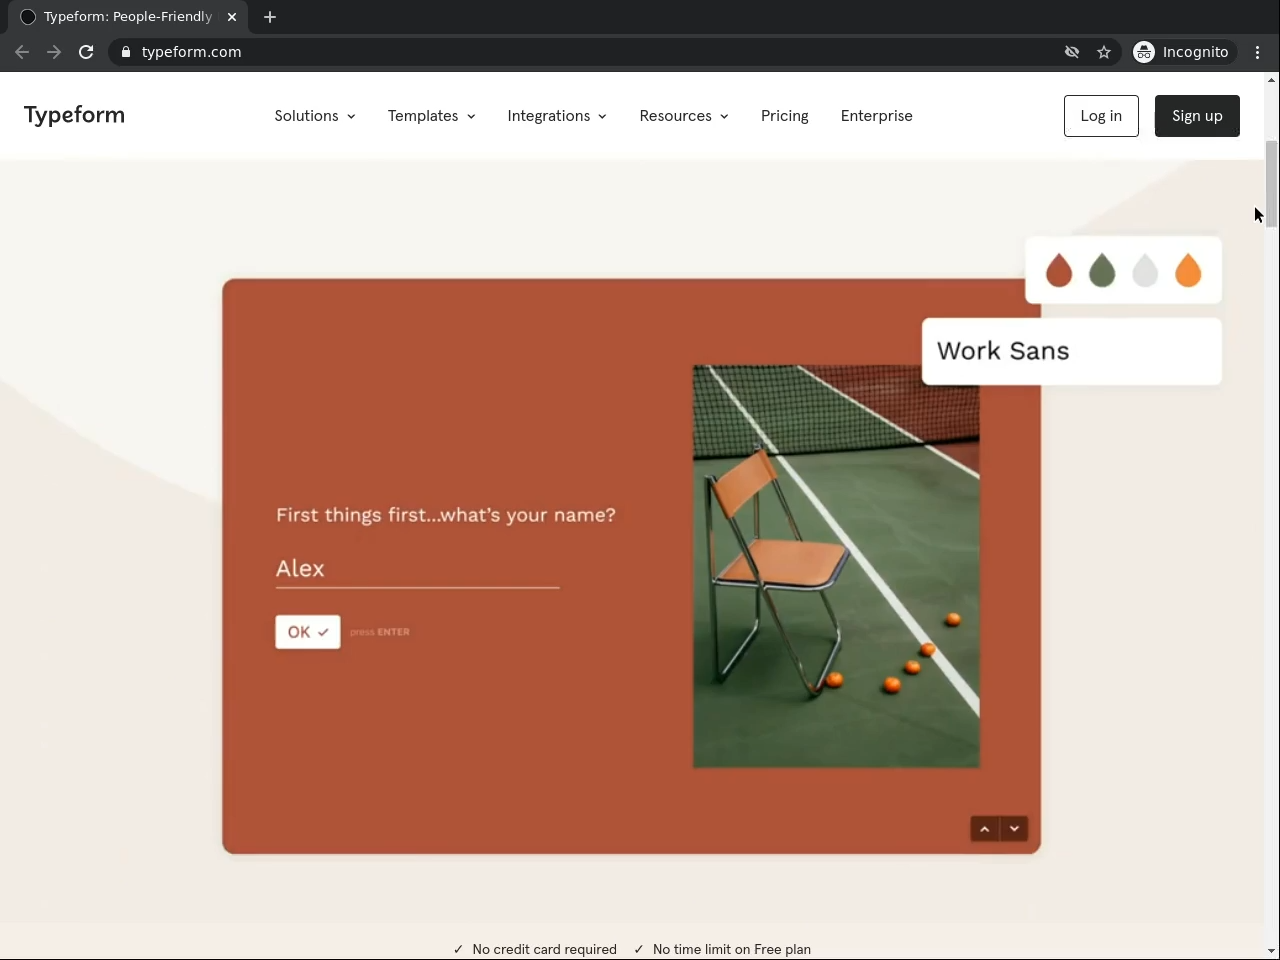Reload the page
This screenshot has width=1280, height=960.
point(86,52)
